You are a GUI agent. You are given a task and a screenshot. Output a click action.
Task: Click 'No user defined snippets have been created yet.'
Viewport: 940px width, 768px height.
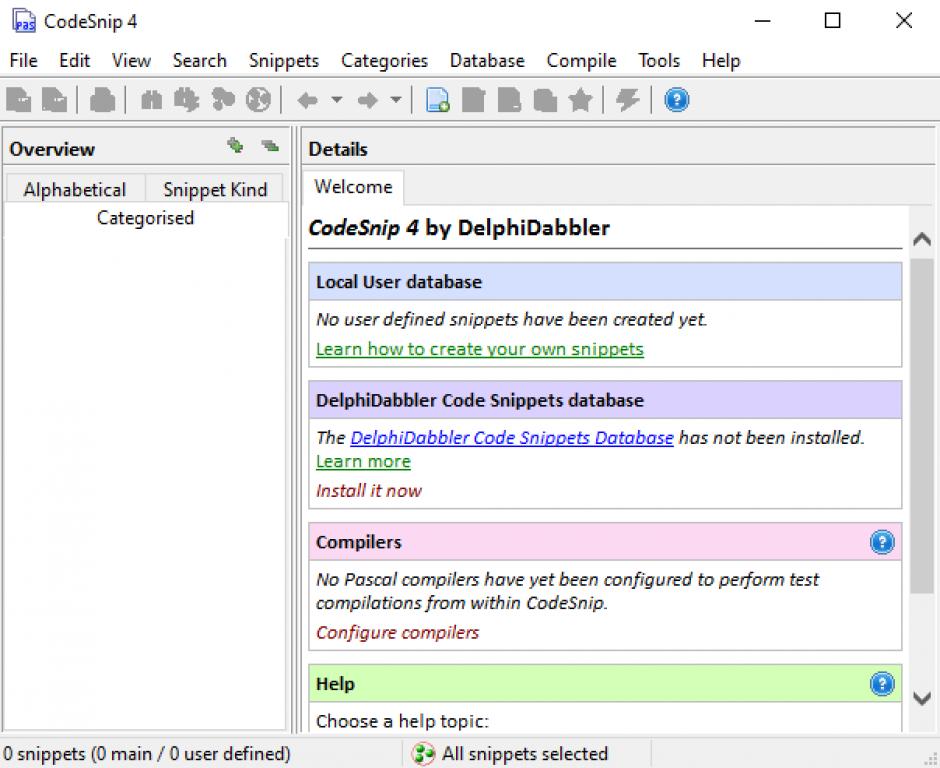point(511,320)
